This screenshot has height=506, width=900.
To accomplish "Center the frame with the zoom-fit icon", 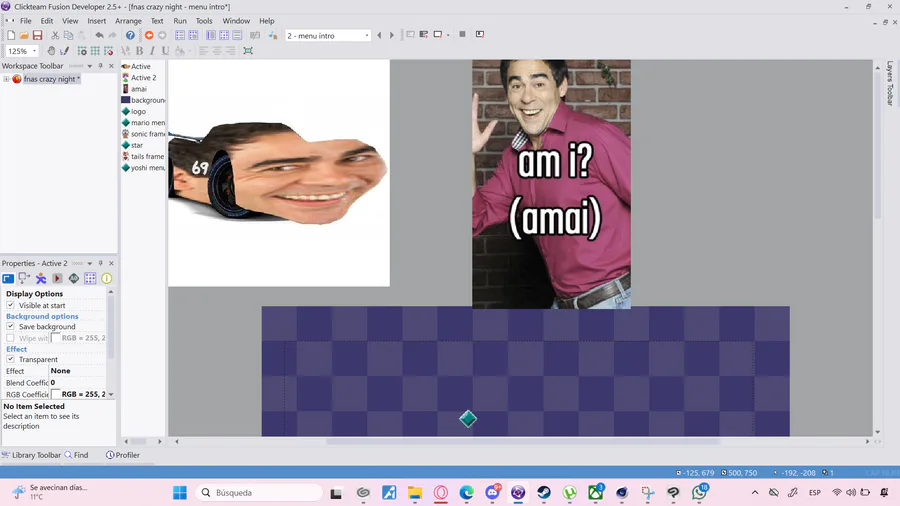I will pyautogui.click(x=248, y=51).
